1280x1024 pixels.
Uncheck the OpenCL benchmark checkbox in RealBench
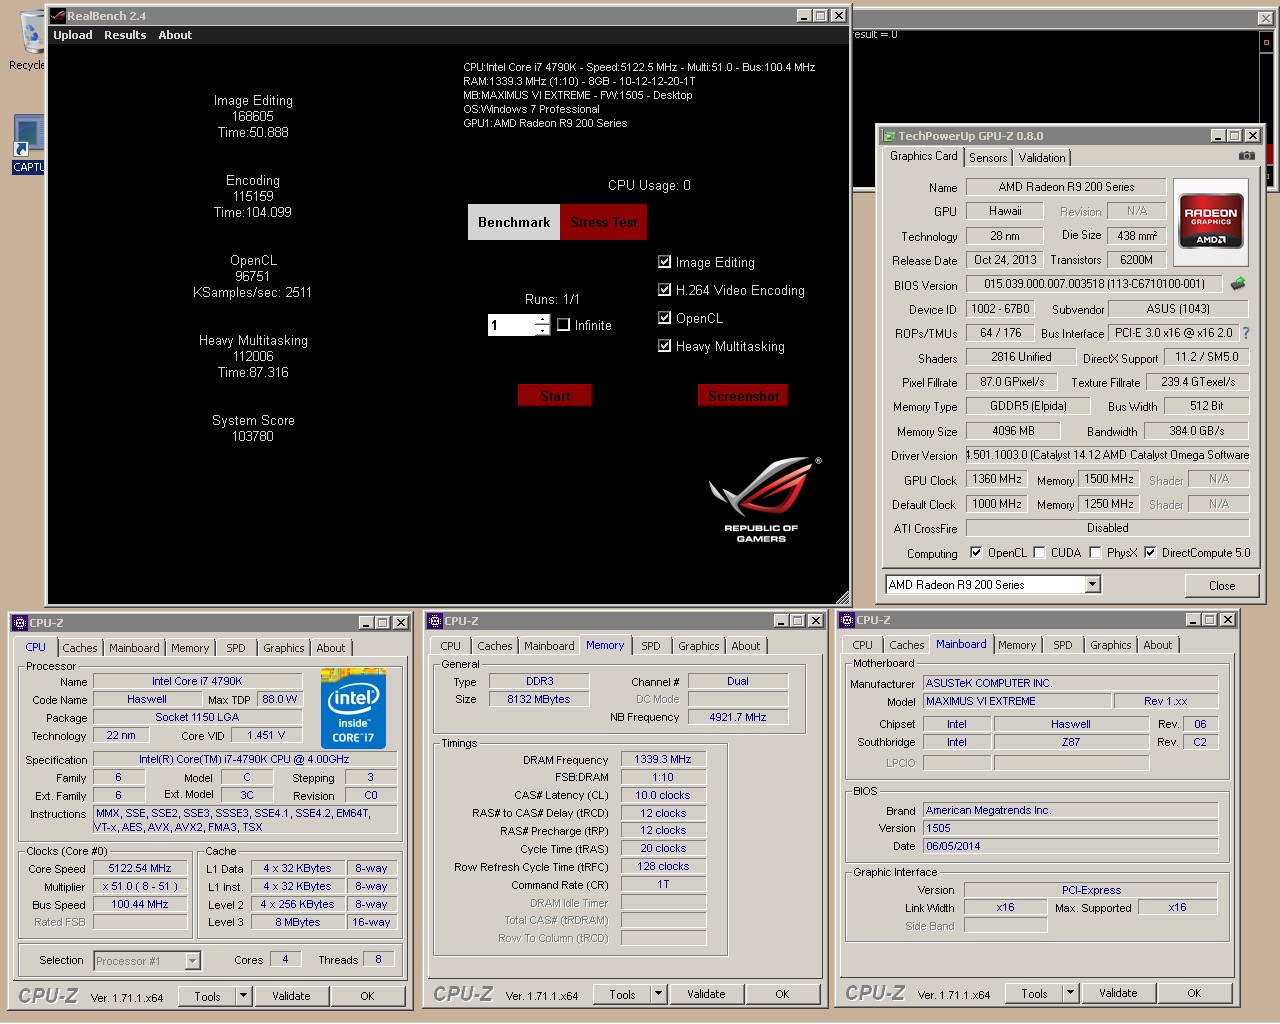tap(664, 318)
